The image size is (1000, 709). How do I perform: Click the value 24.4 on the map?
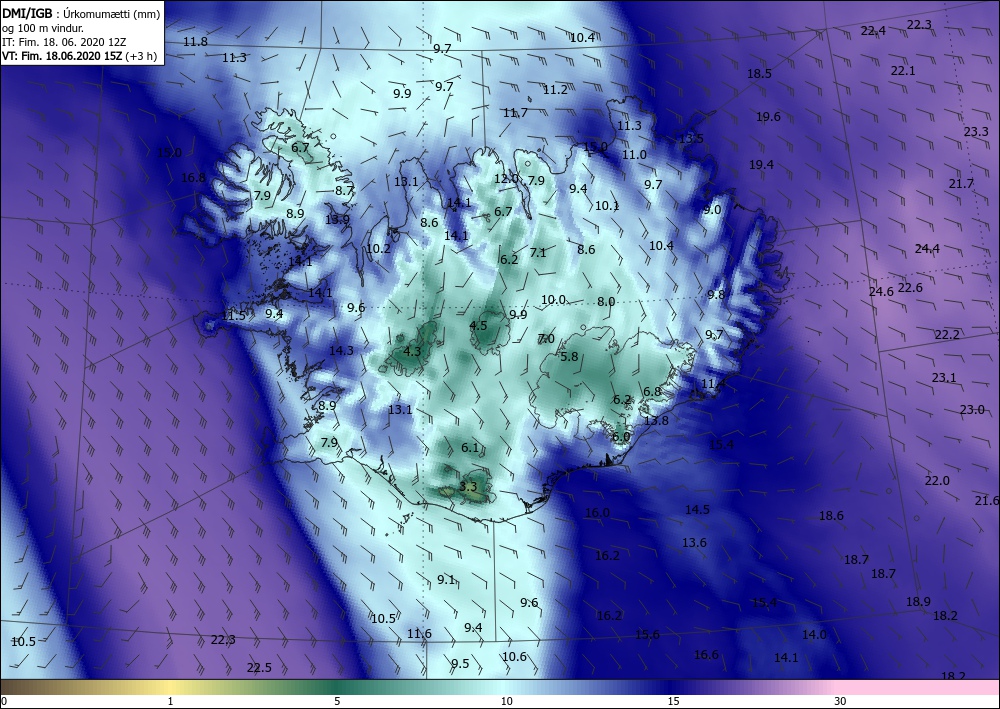click(927, 249)
